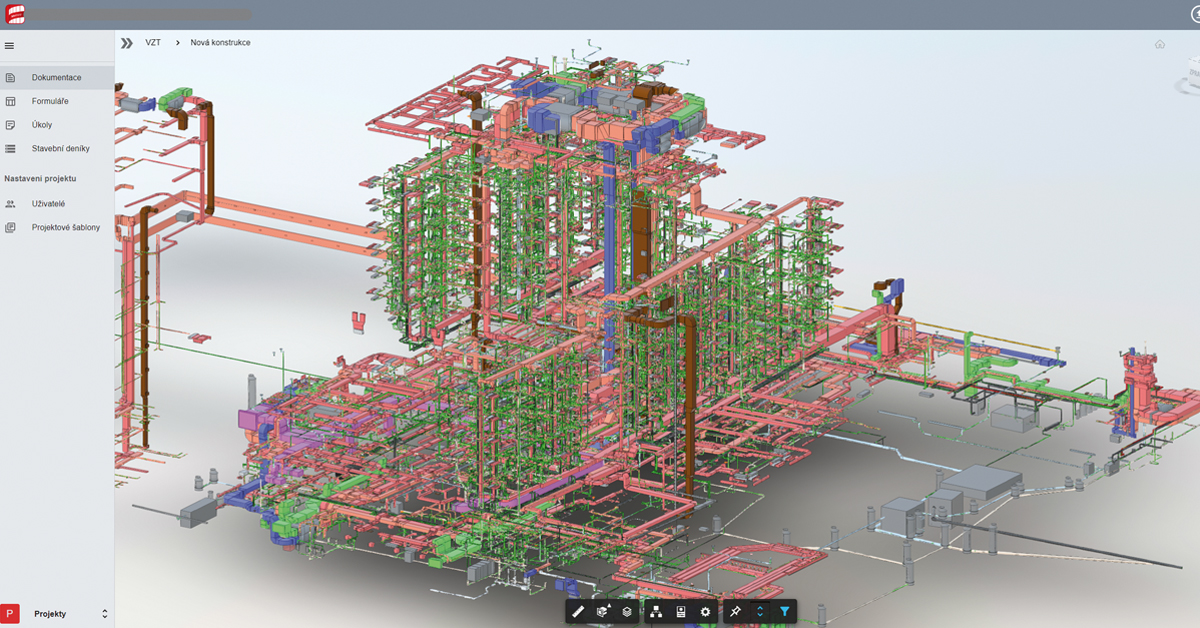The image size is (1200, 628).
Task: Go to Úkoly section
Action: coord(57,125)
